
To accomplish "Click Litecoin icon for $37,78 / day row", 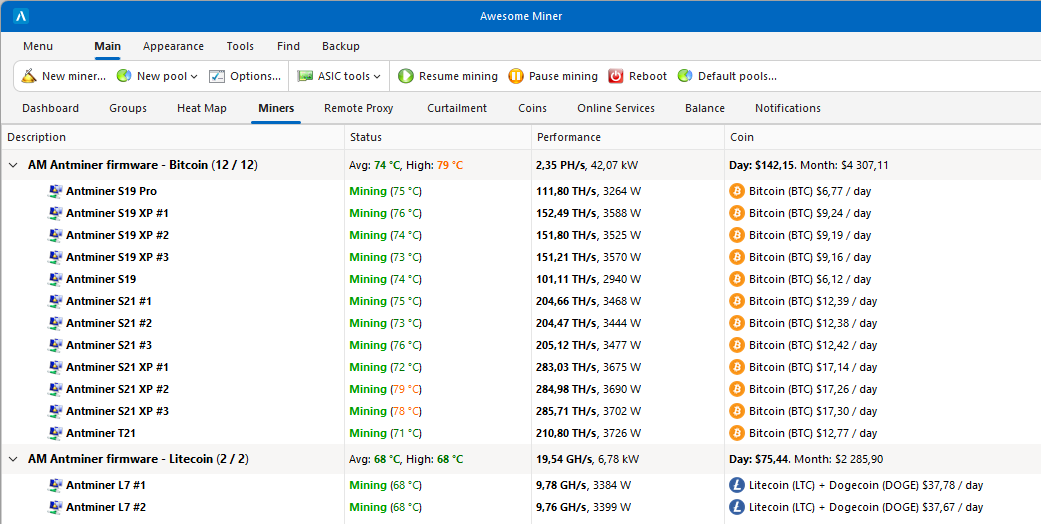I will pos(737,485).
